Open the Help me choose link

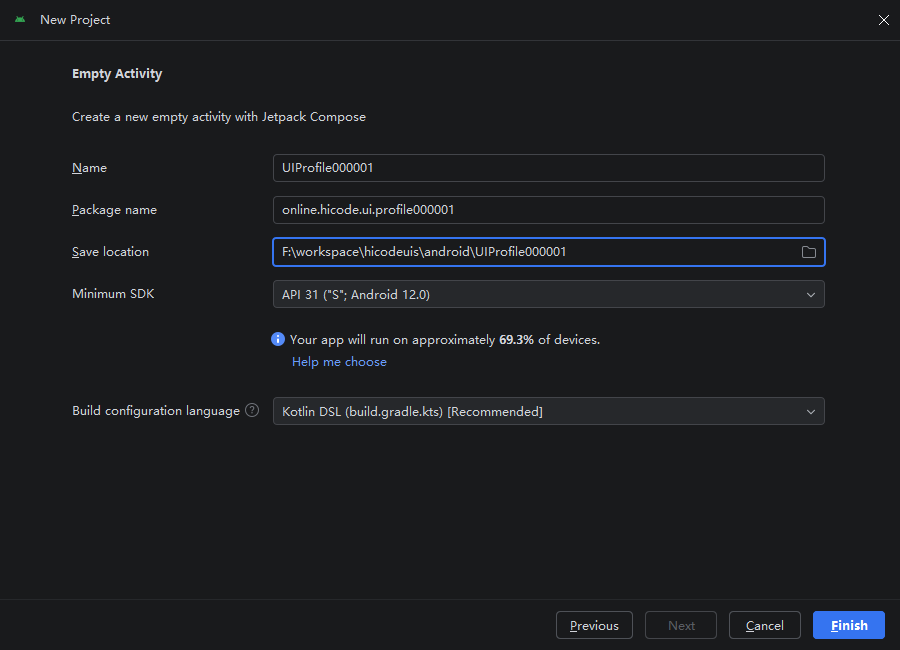(339, 362)
